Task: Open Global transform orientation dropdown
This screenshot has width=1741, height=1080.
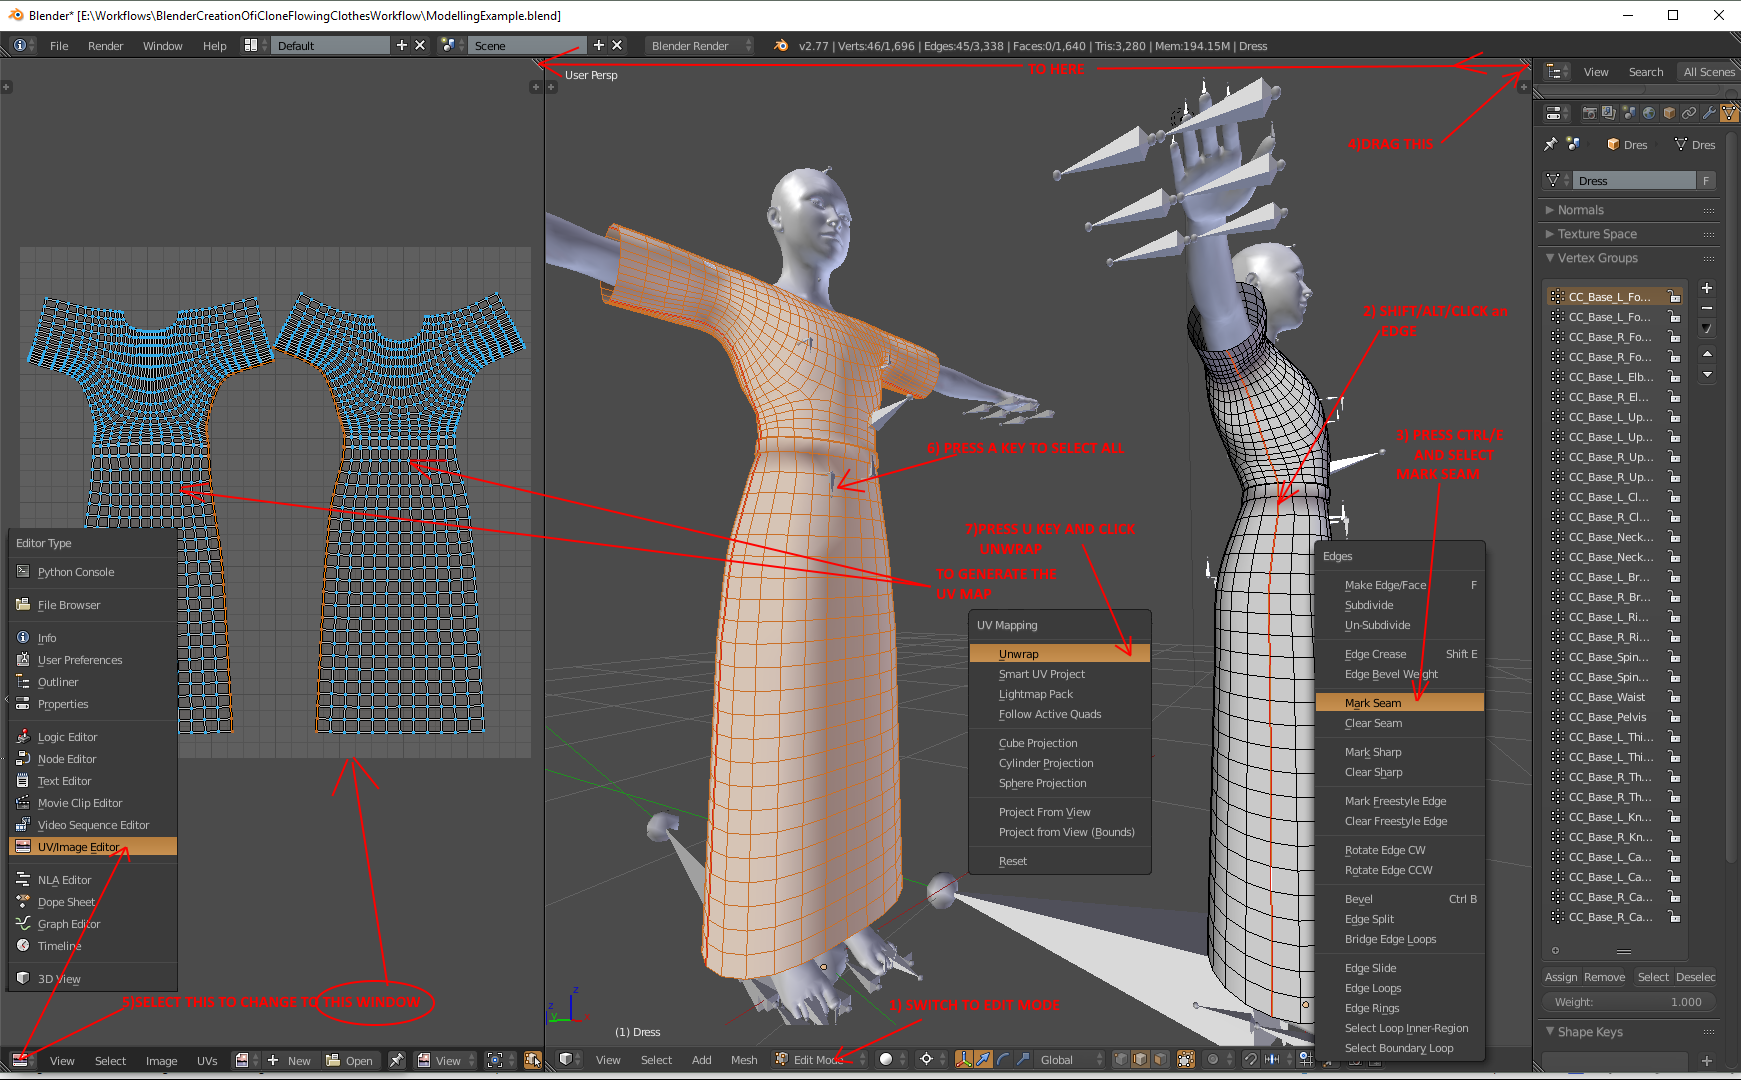Action: (x=1070, y=1059)
